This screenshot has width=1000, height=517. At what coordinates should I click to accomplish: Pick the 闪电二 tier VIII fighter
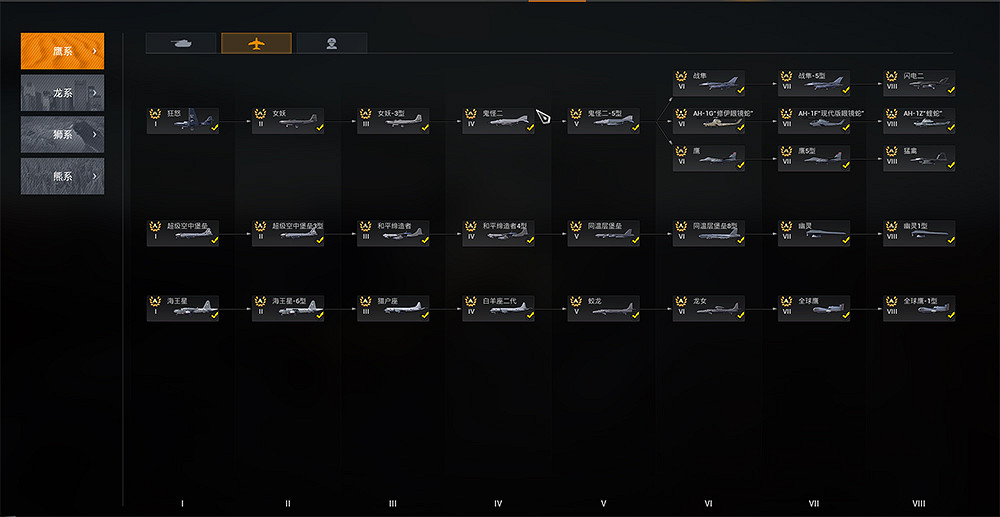(x=919, y=84)
